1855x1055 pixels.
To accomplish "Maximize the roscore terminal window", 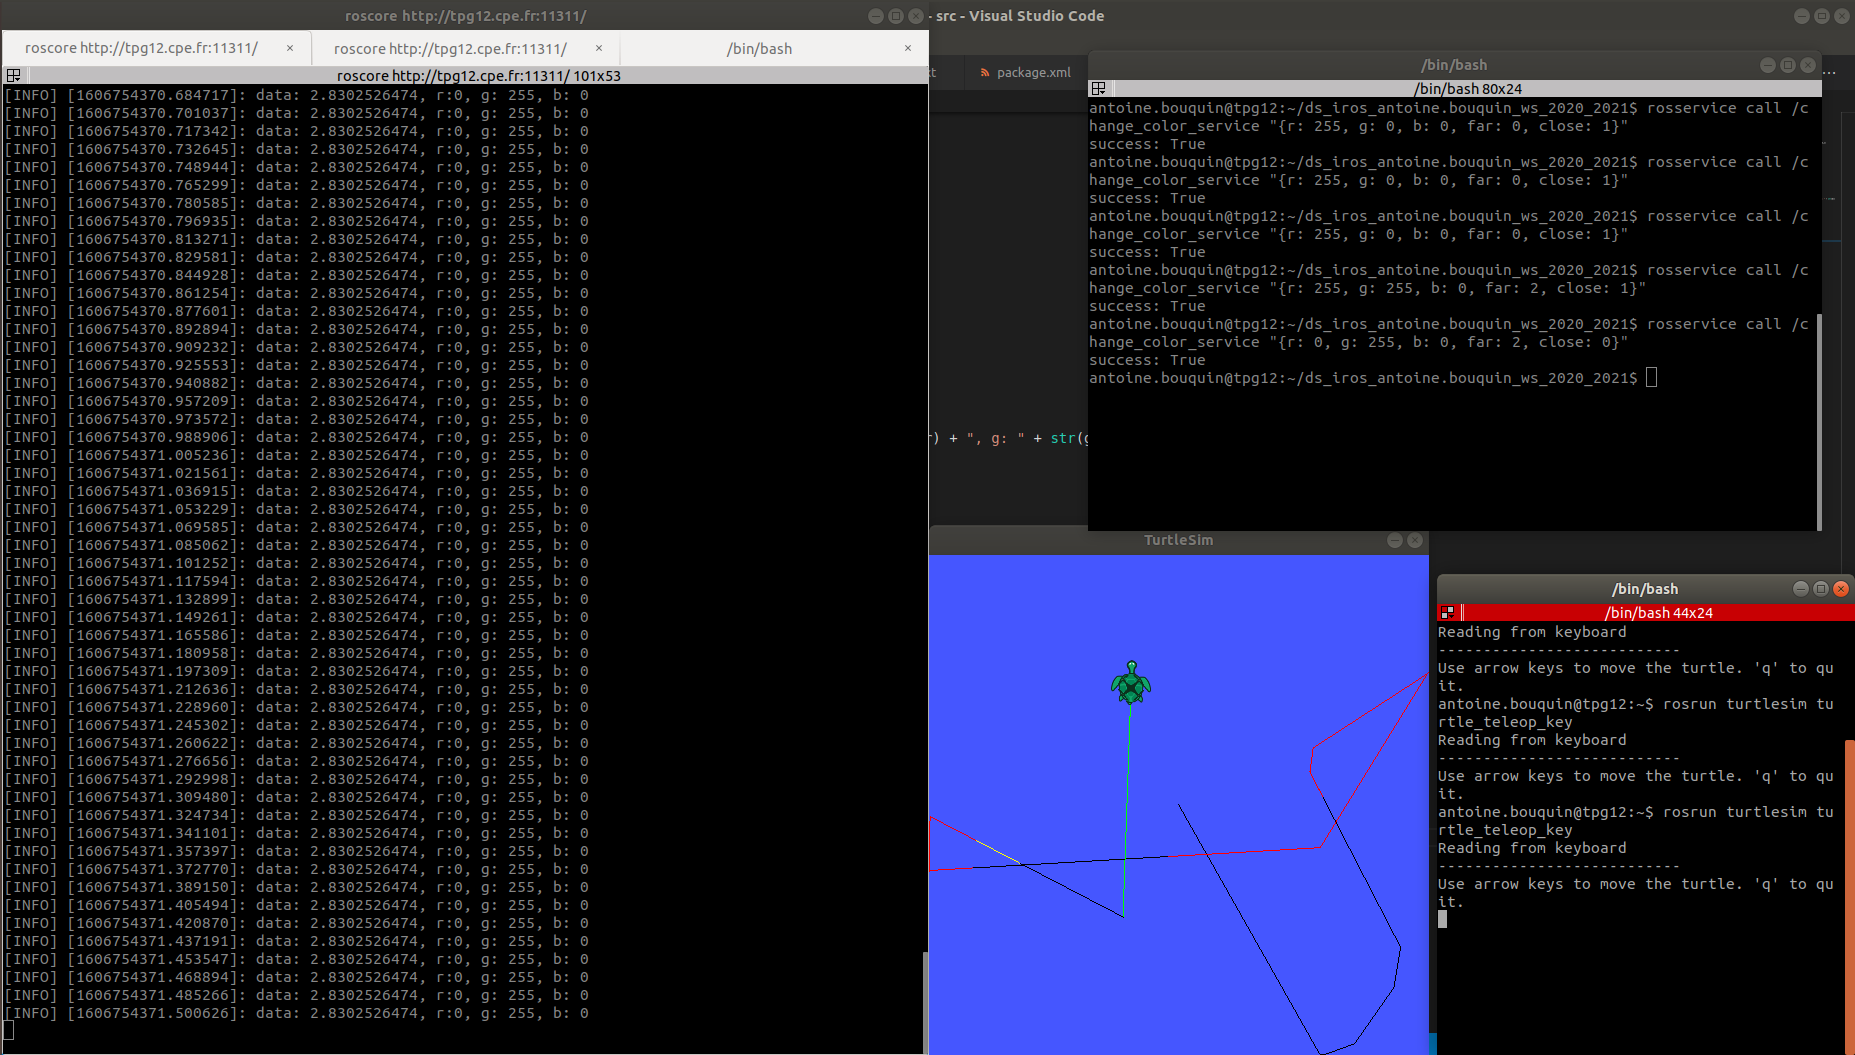I will coord(896,16).
